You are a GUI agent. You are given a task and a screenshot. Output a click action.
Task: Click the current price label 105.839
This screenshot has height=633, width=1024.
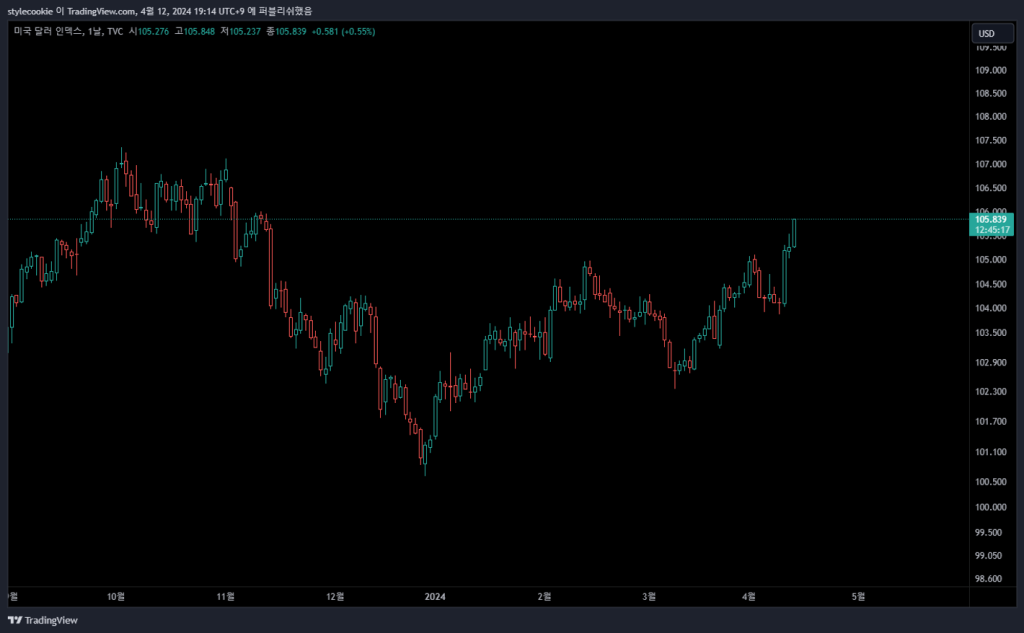(x=993, y=218)
